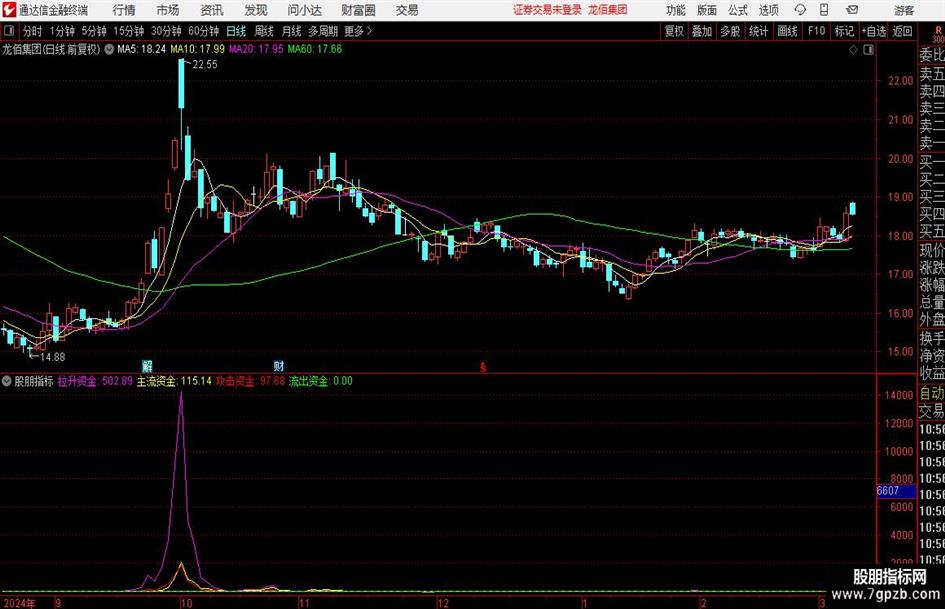Click the 14.88 low price label
This screenshot has height=609, width=945.
pos(52,357)
